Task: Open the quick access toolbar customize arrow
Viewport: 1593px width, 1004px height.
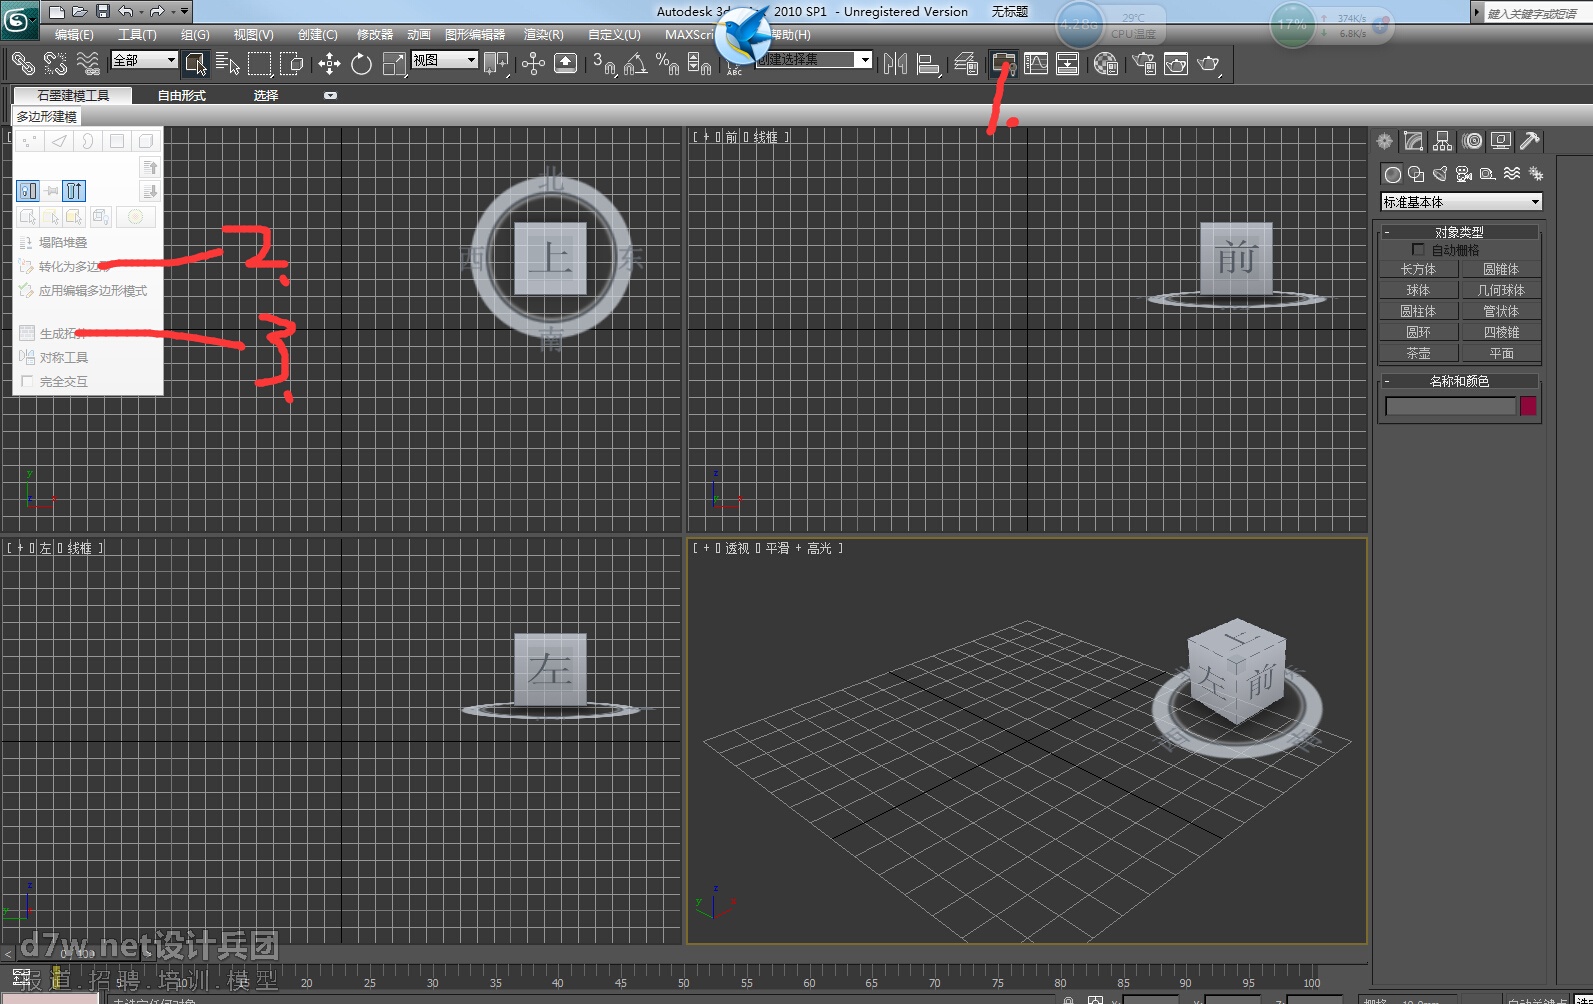Action: click(185, 11)
